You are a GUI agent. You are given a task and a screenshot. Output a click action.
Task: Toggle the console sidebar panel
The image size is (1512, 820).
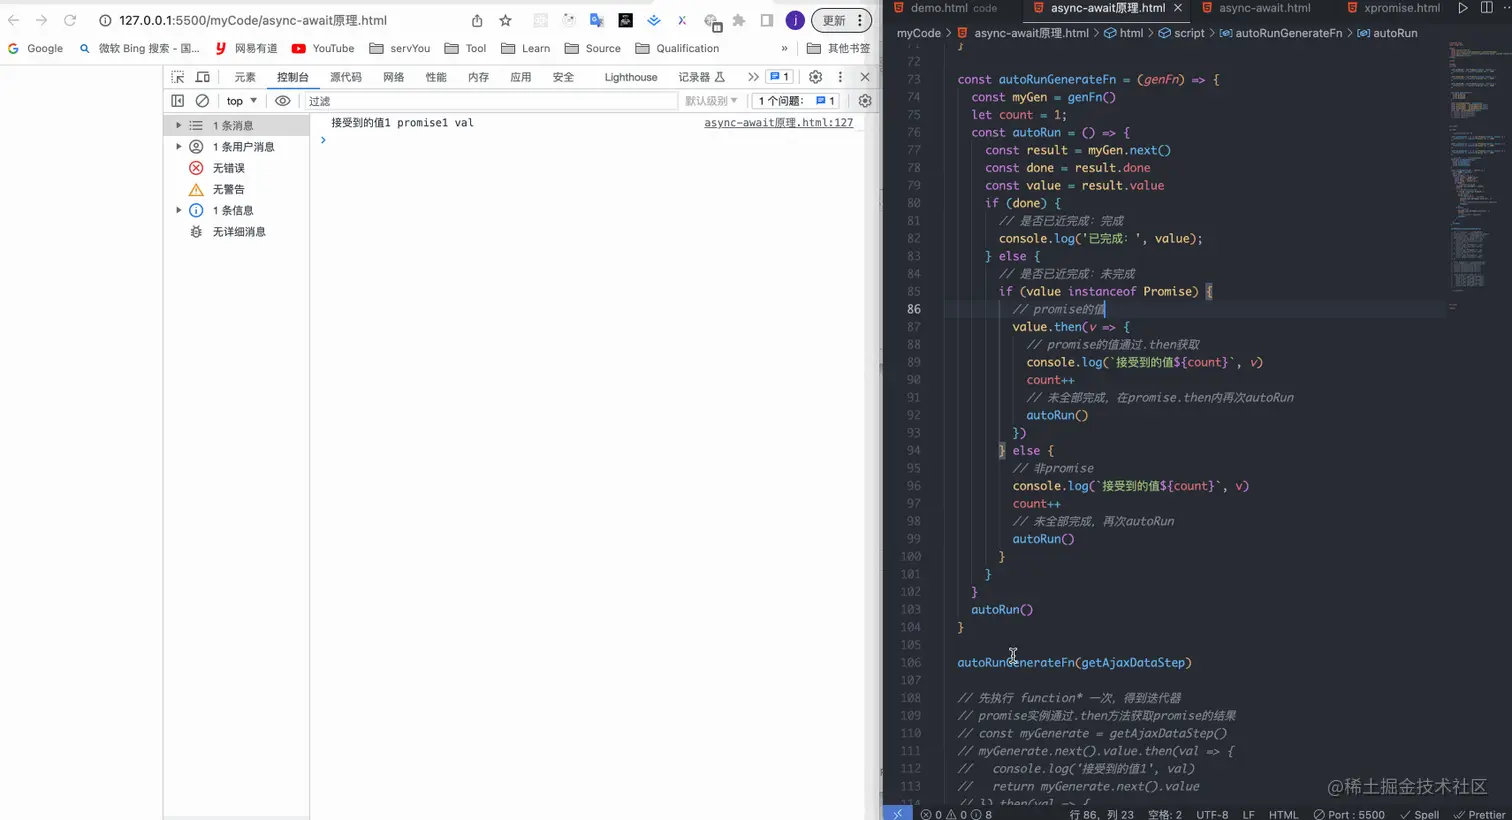pyautogui.click(x=178, y=101)
